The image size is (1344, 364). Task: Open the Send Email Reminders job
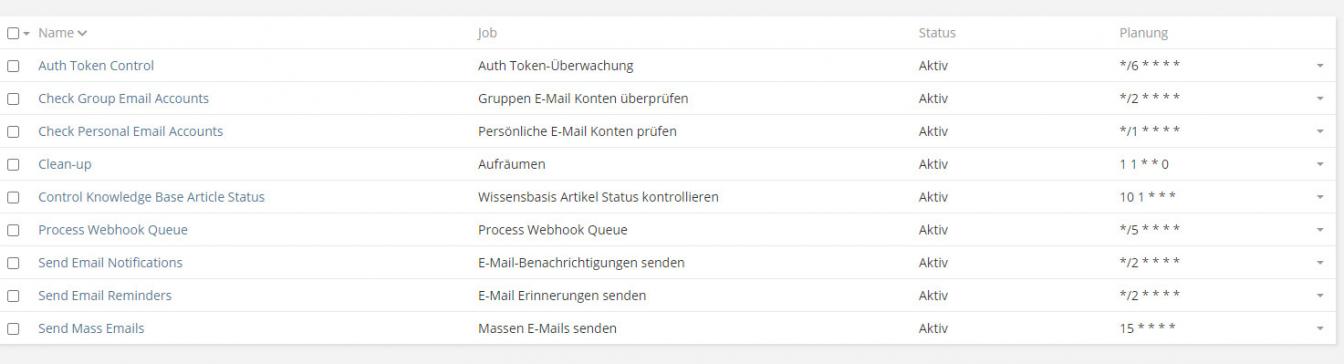point(105,295)
